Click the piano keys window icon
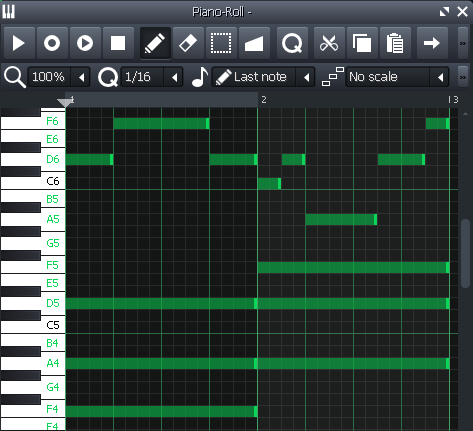The image size is (473, 431). click(9, 12)
